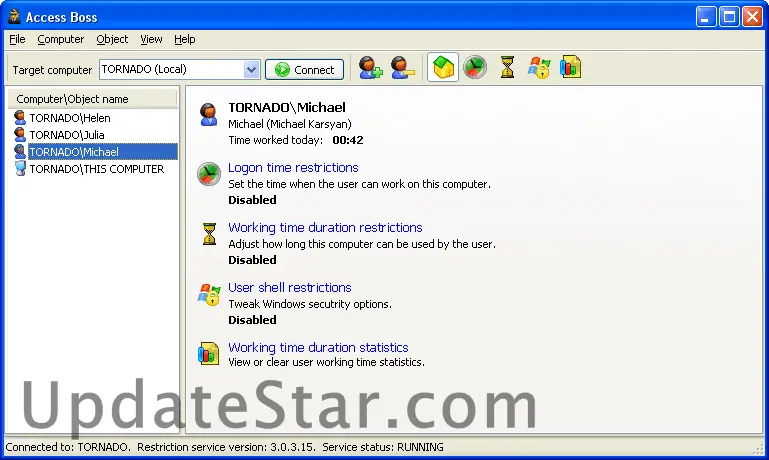Screen dimensions: 769x460
Task: Open working time duration hourglass toolbar icon
Action: [508, 67]
